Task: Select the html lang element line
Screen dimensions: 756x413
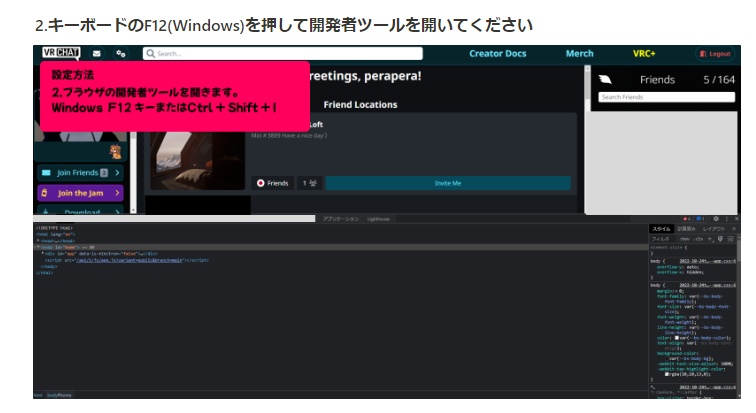Action: coord(55,234)
